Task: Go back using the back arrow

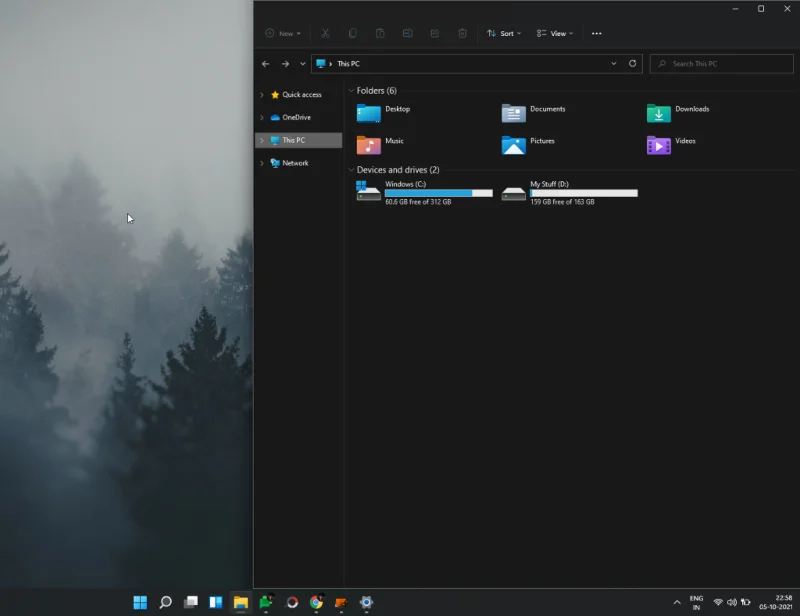Action: (x=265, y=64)
